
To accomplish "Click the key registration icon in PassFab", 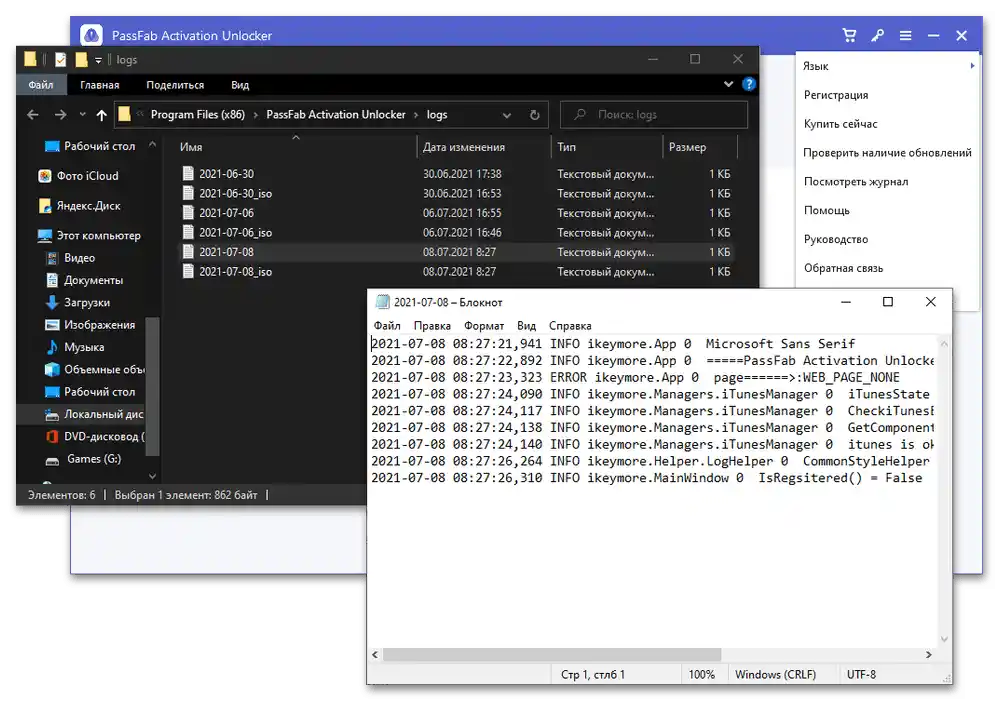I will (x=877, y=36).
